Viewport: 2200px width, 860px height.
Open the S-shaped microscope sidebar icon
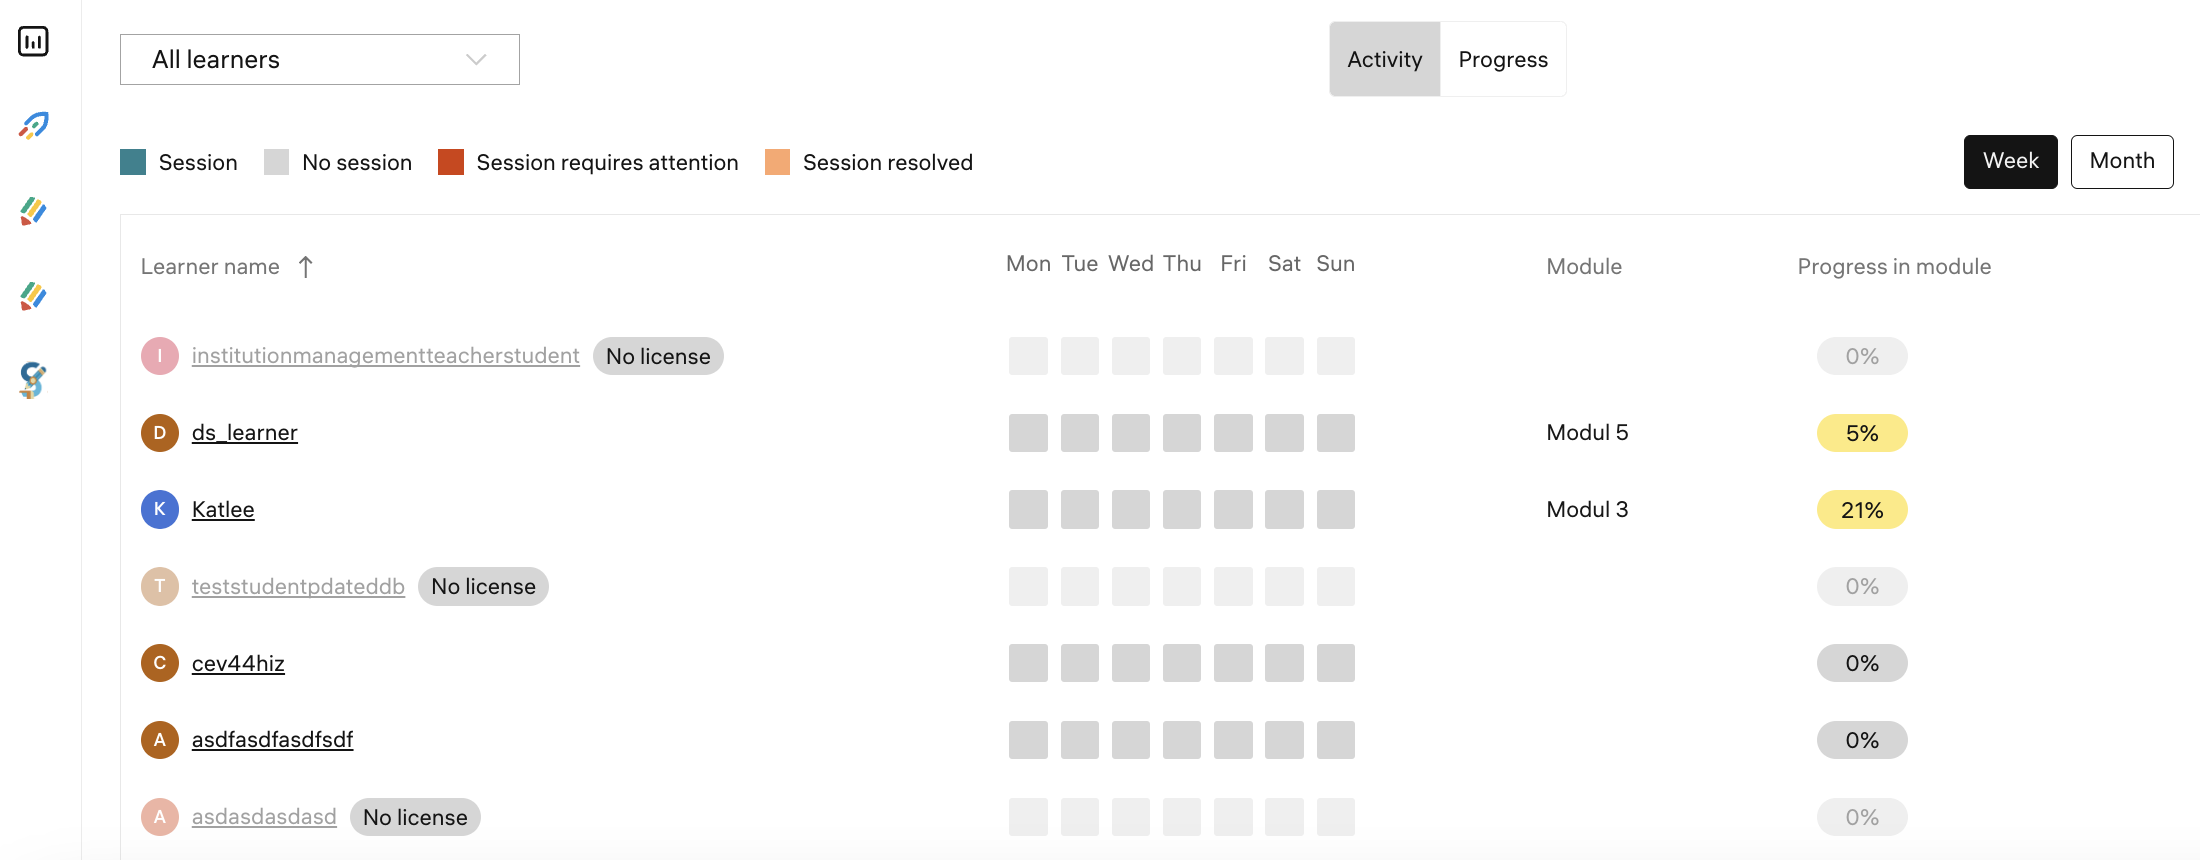33,380
